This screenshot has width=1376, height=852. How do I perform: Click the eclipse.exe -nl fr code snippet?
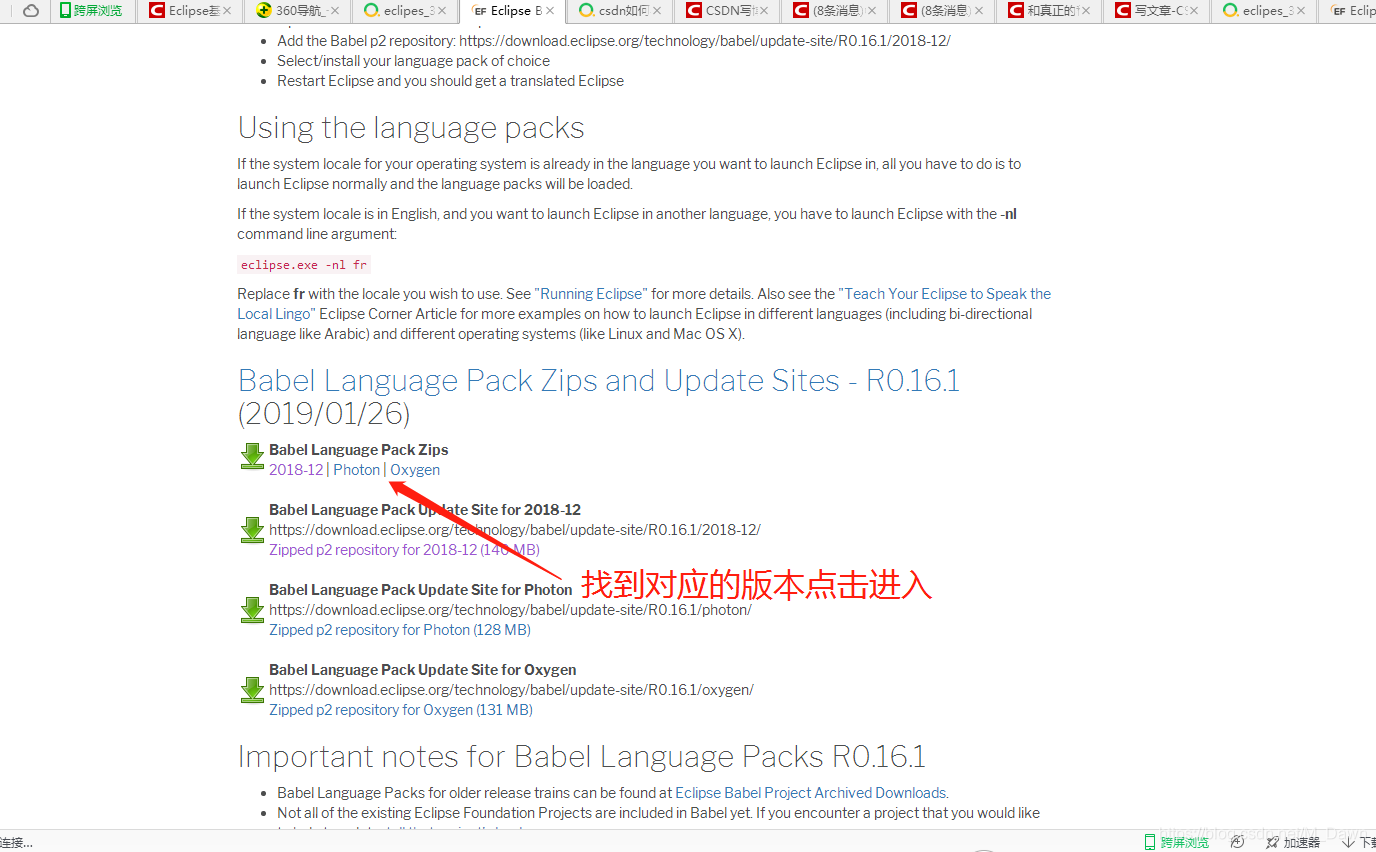pos(304,265)
